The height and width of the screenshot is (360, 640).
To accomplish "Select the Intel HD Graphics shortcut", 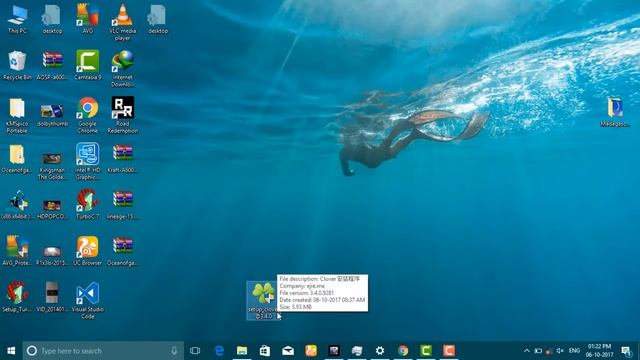I will (x=87, y=162).
